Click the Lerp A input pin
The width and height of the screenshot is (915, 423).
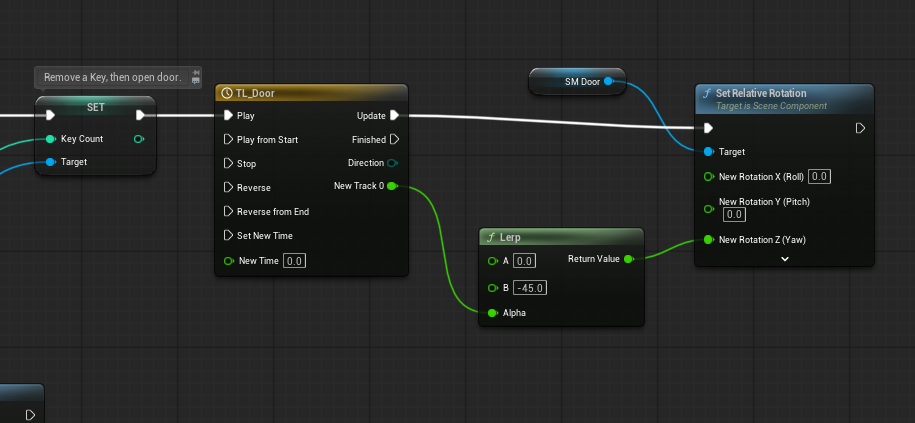pyautogui.click(x=493, y=261)
